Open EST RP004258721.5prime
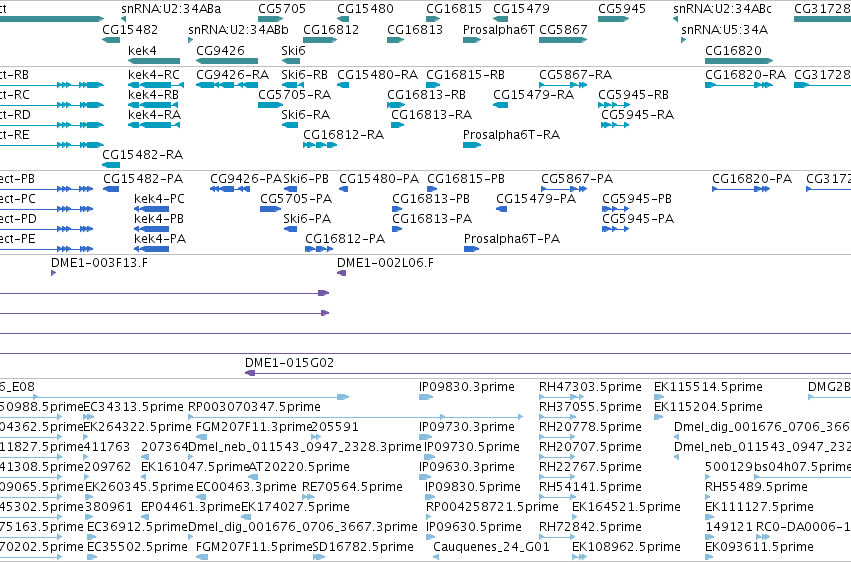The image size is (851, 562). [492, 507]
